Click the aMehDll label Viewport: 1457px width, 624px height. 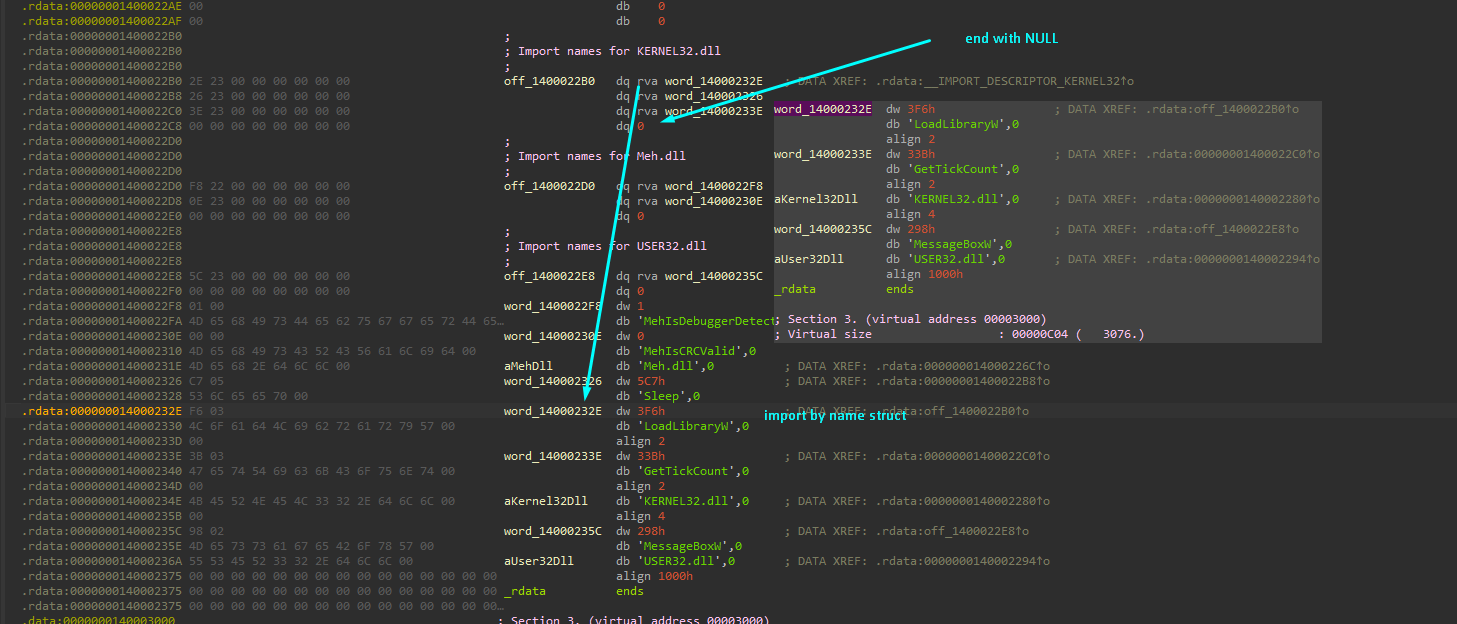528,366
